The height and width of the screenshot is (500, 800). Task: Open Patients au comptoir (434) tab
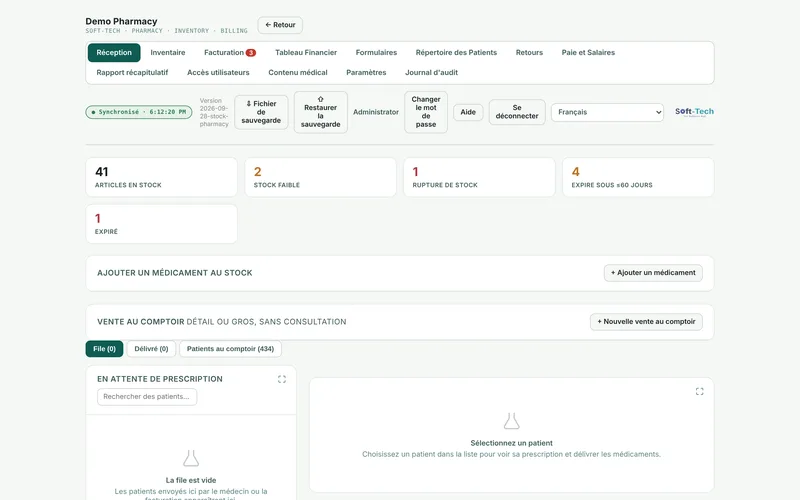(x=230, y=349)
